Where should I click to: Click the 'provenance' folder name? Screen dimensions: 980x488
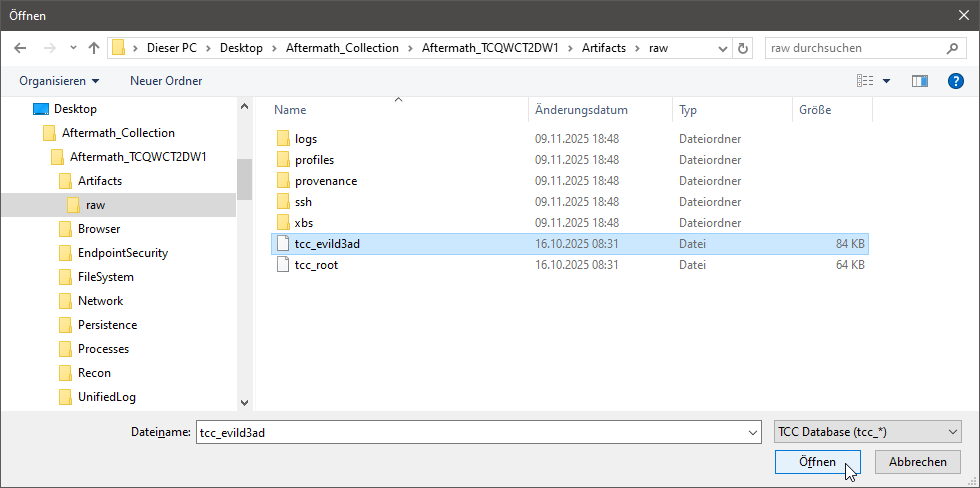326,181
